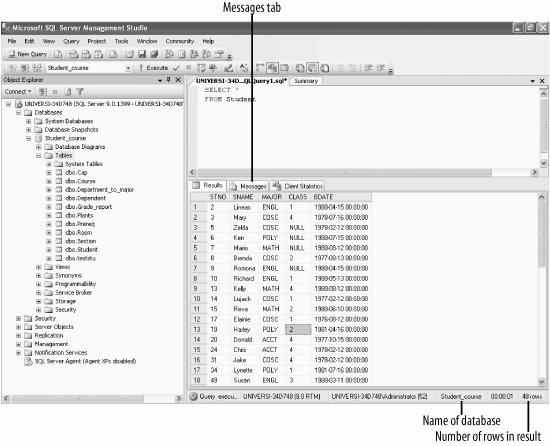
Task: Collapse the Tables folder node
Action: pyautogui.click(x=39, y=155)
